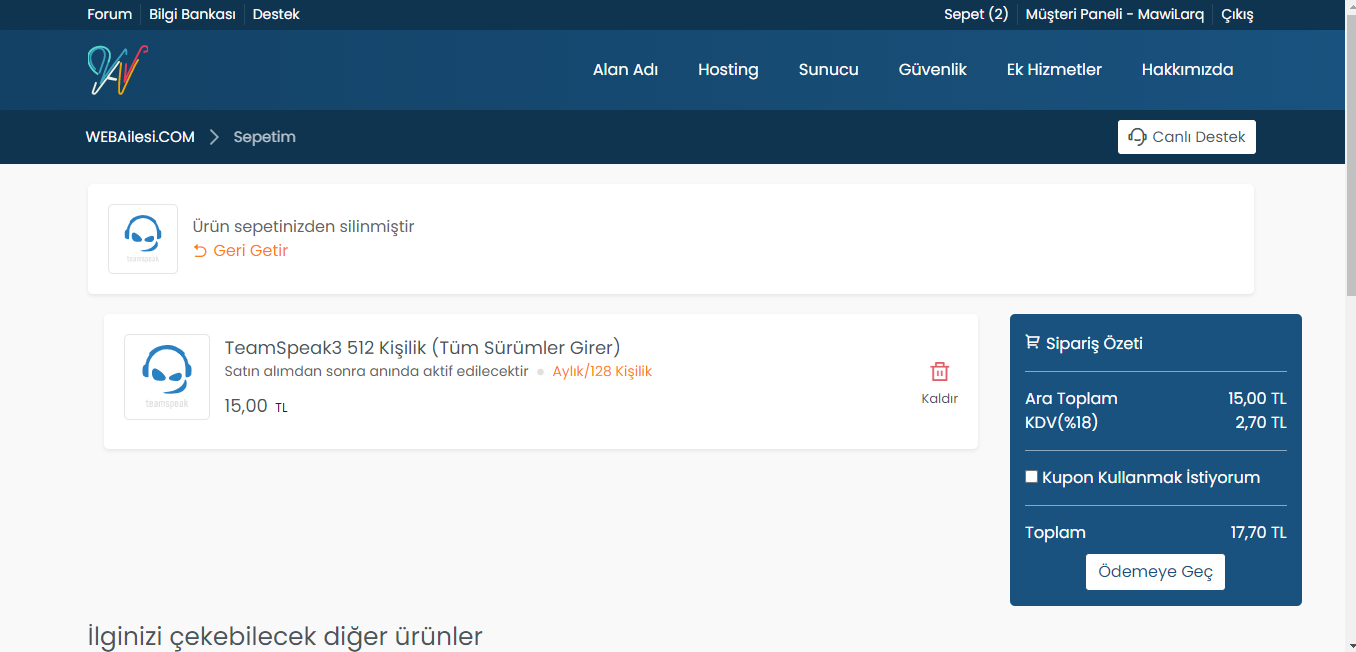This screenshot has width=1356, height=652.
Task: Click the Canlı Destek button
Action: pos(1186,137)
